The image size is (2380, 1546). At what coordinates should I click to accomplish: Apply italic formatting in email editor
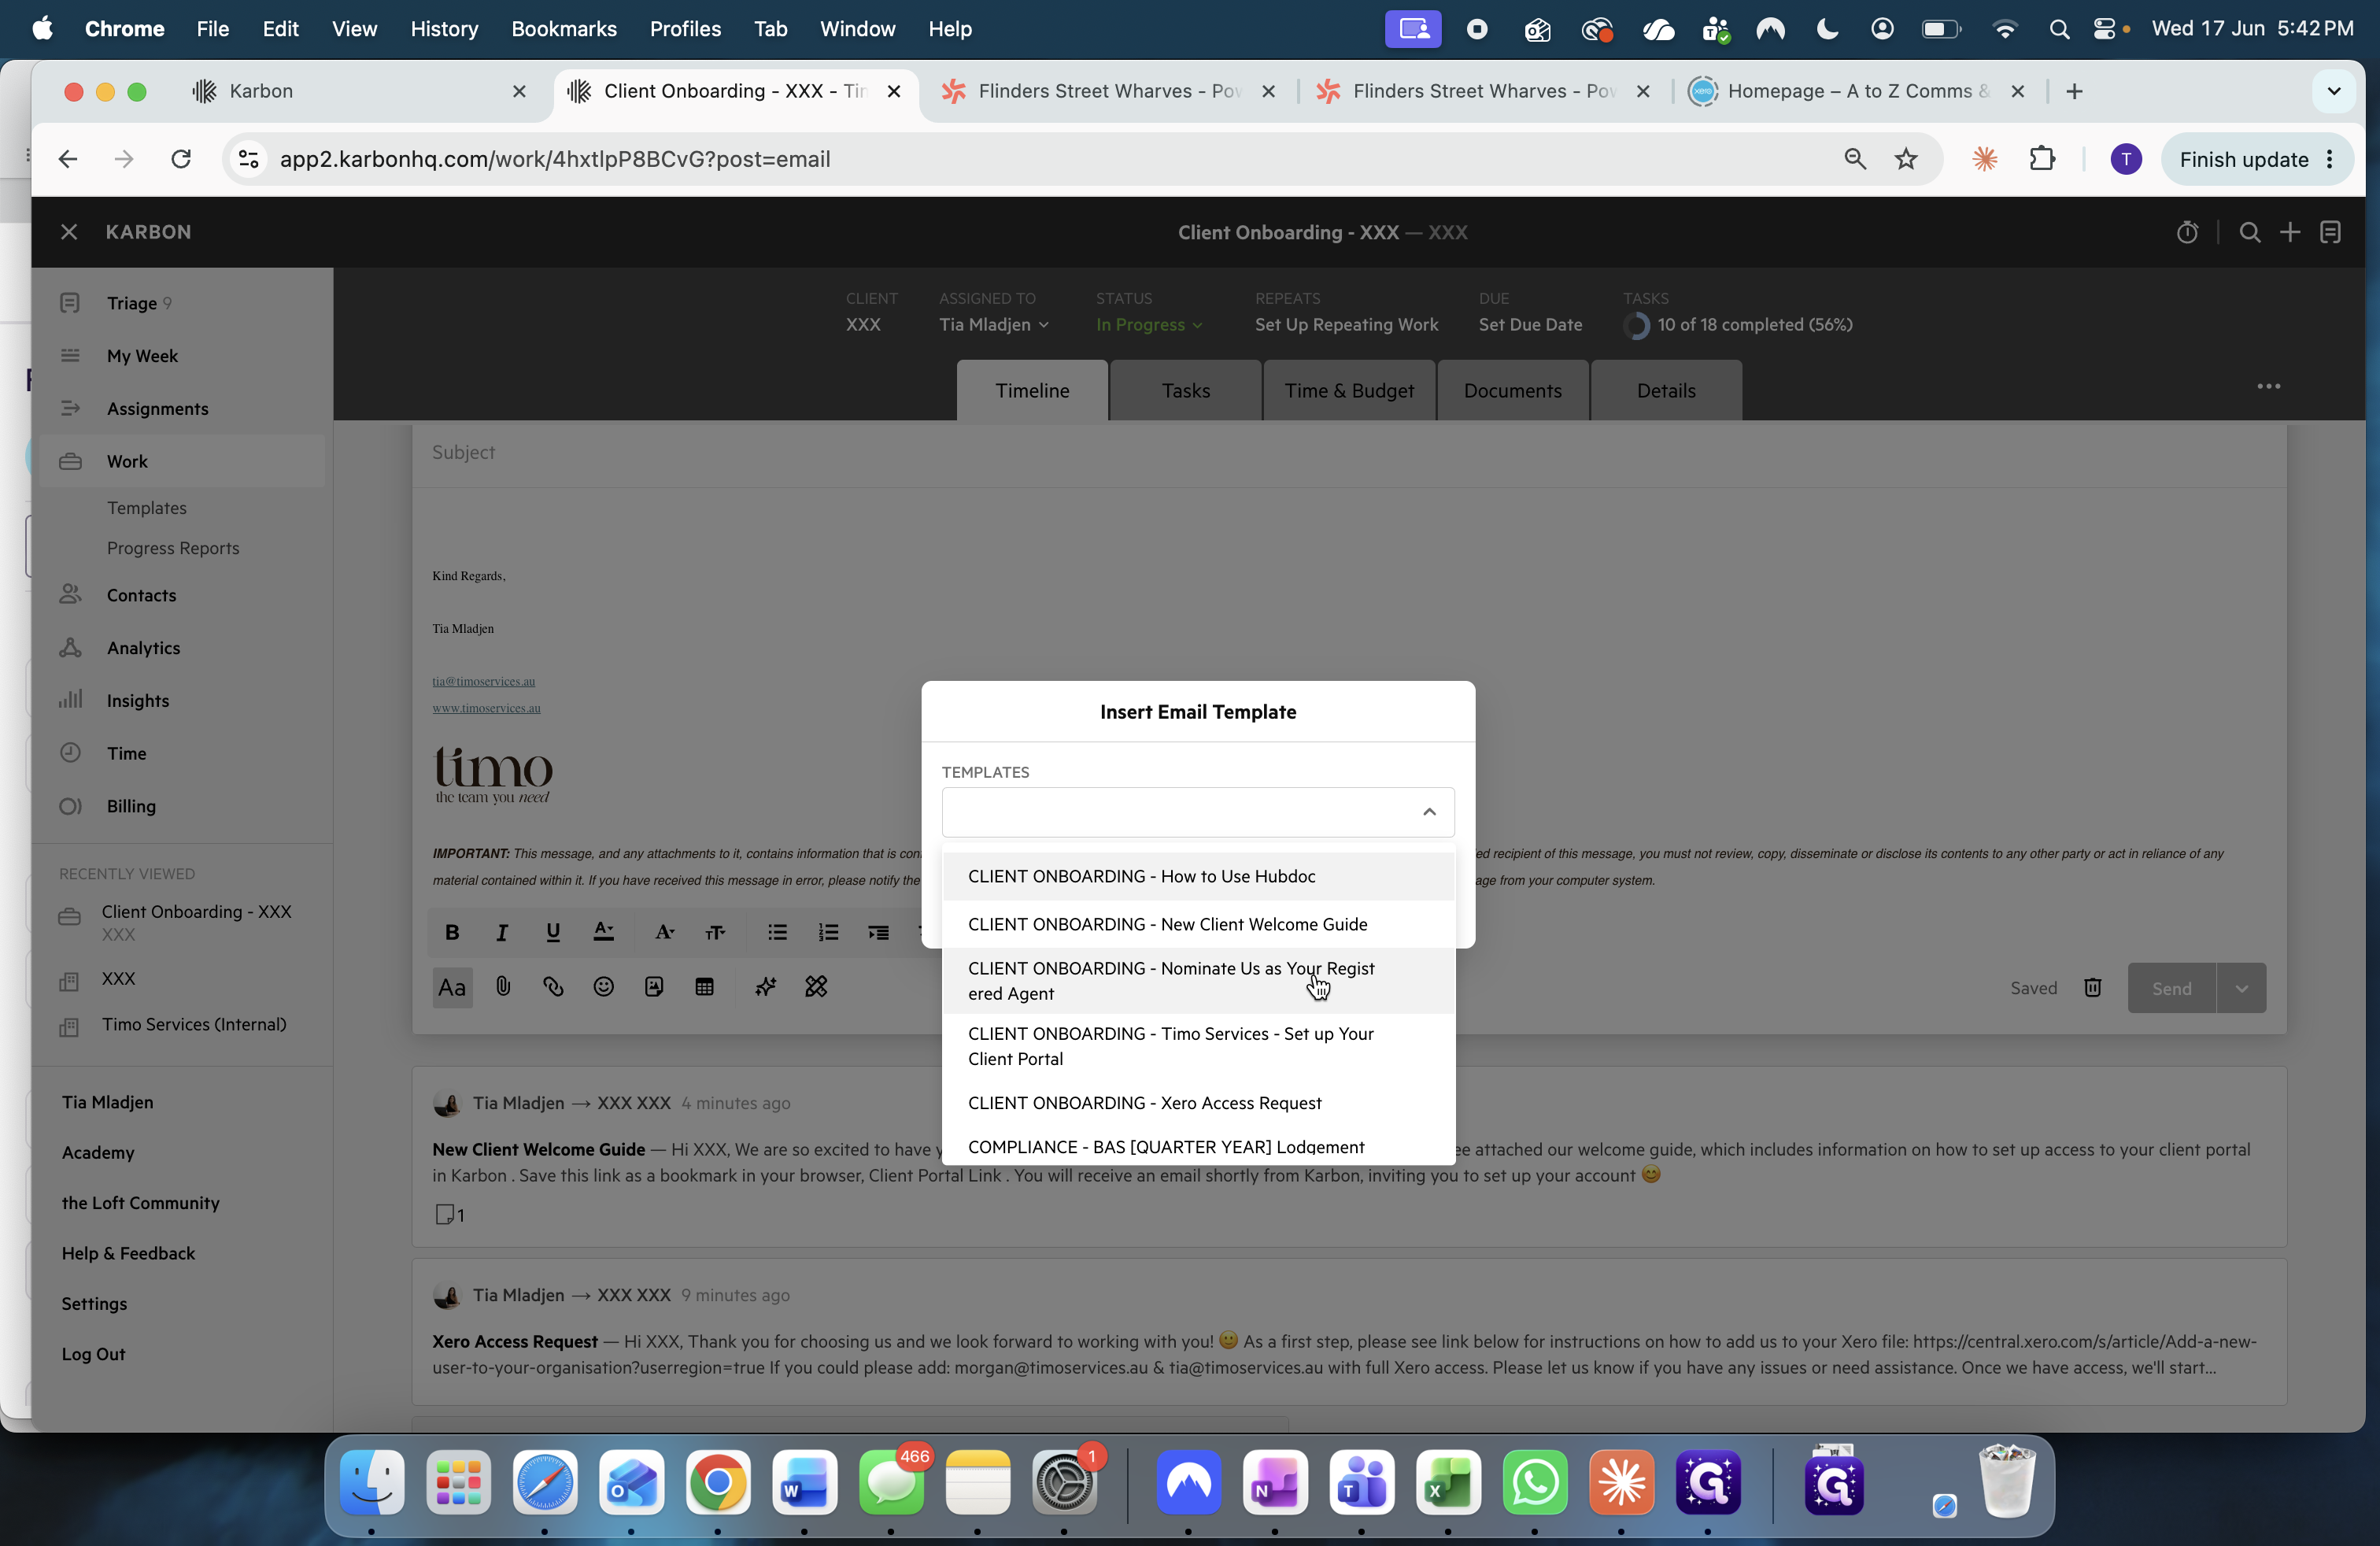tap(502, 932)
